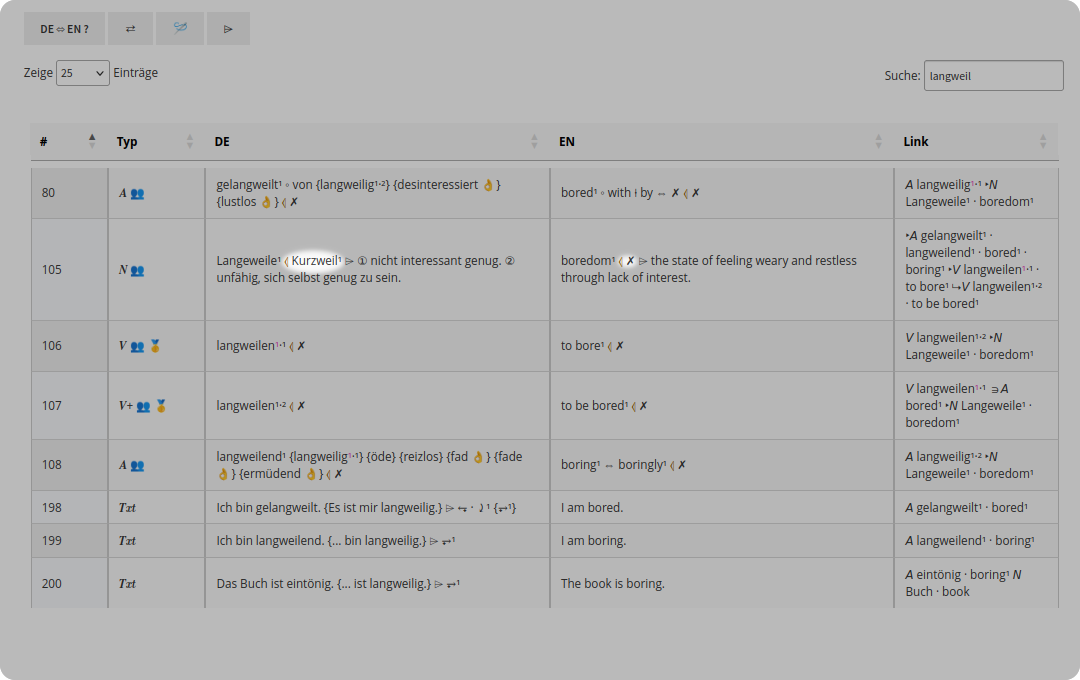Click 'I am boring.' translation cell
The width and height of the screenshot is (1080, 680).
coord(722,541)
